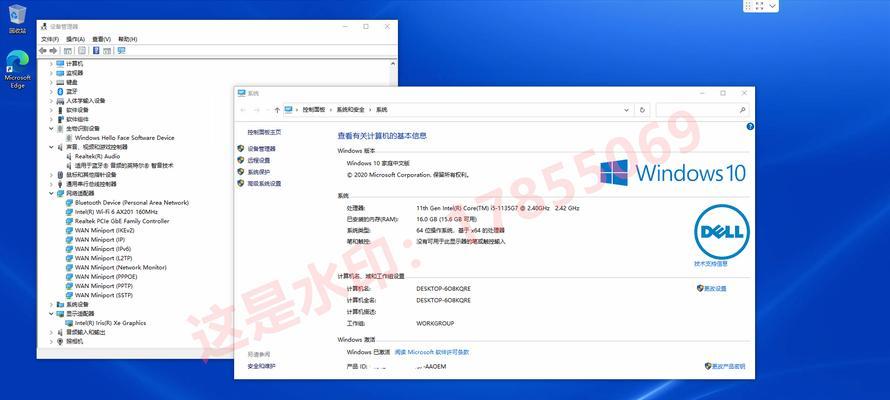Click the 更改产品密钥 link

tap(728, 366)
